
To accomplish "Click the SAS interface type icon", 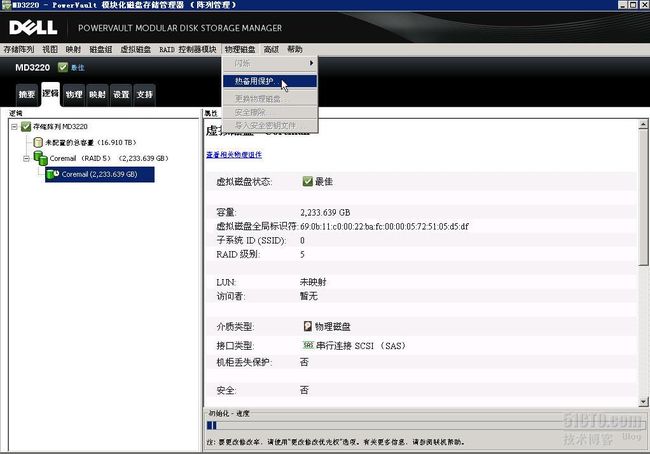I will tap(308, 345).
